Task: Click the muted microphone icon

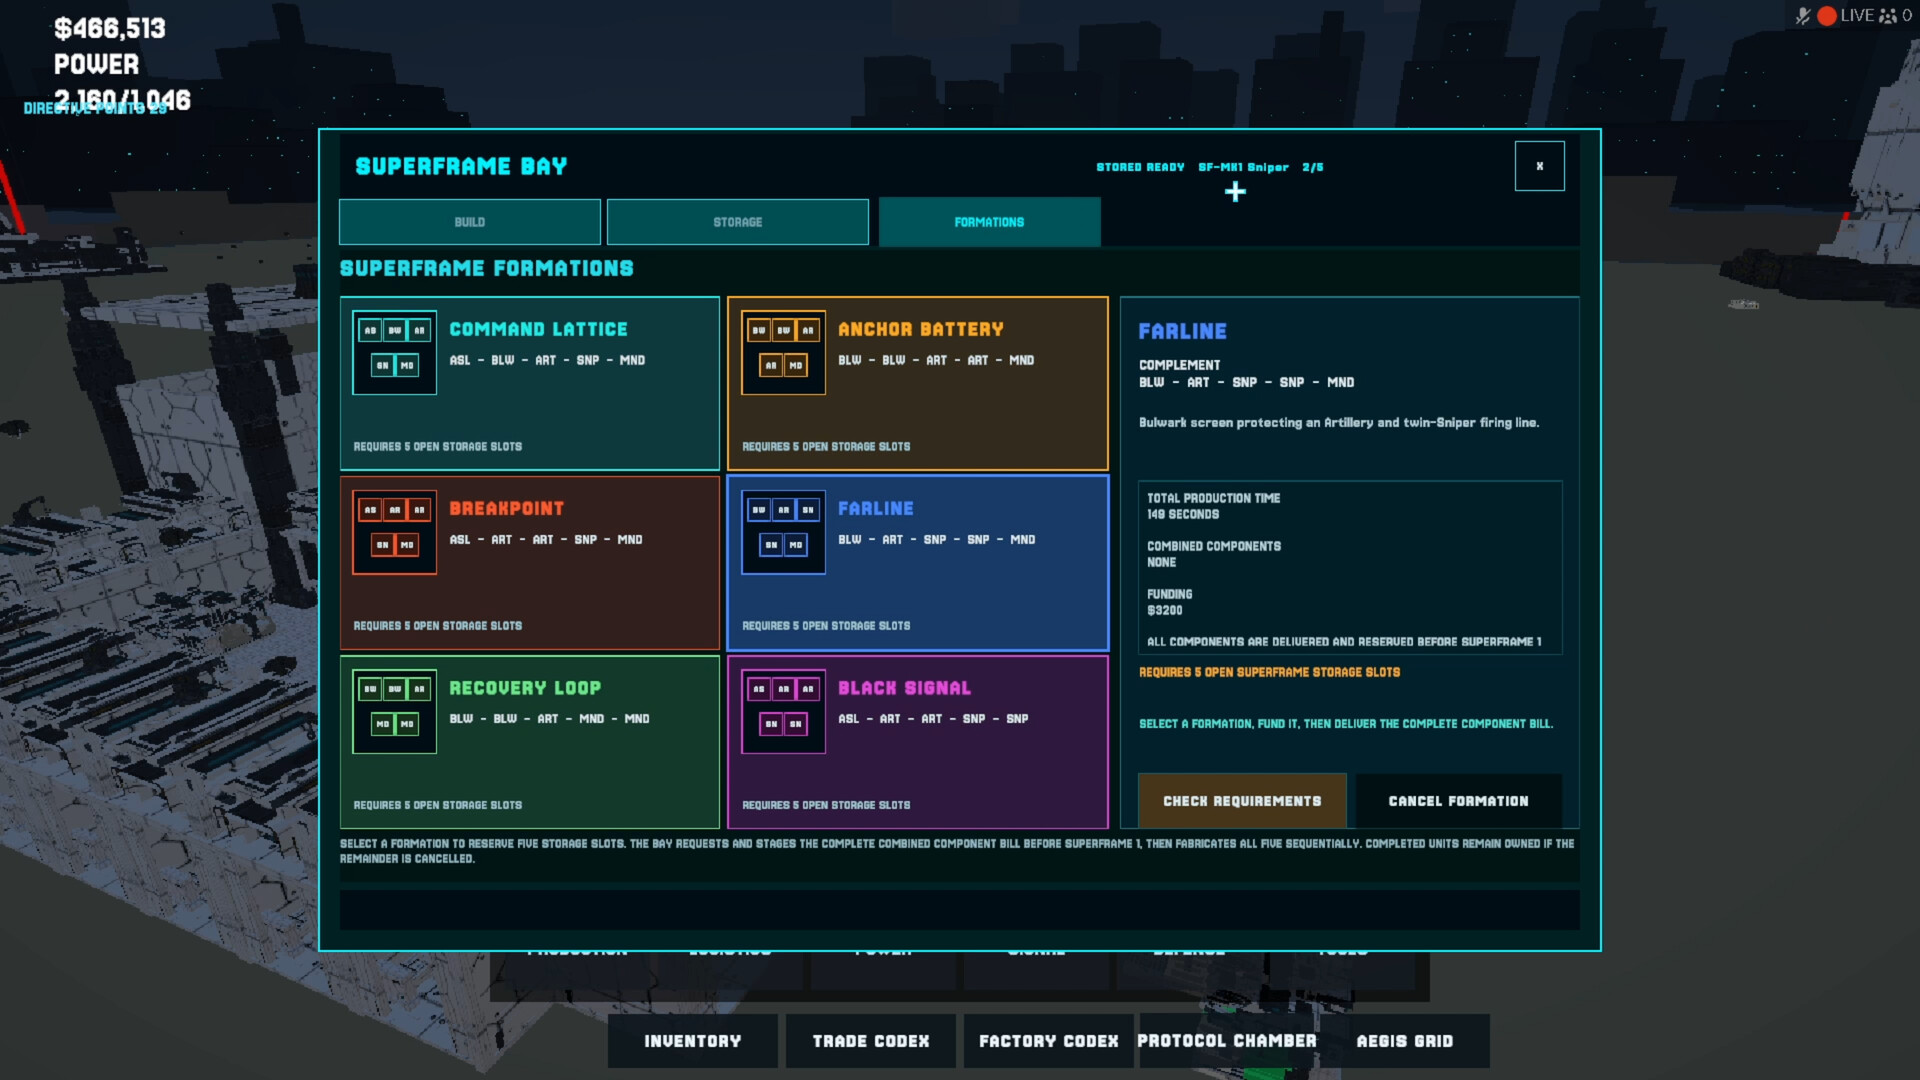Action: click(1802, 16)
